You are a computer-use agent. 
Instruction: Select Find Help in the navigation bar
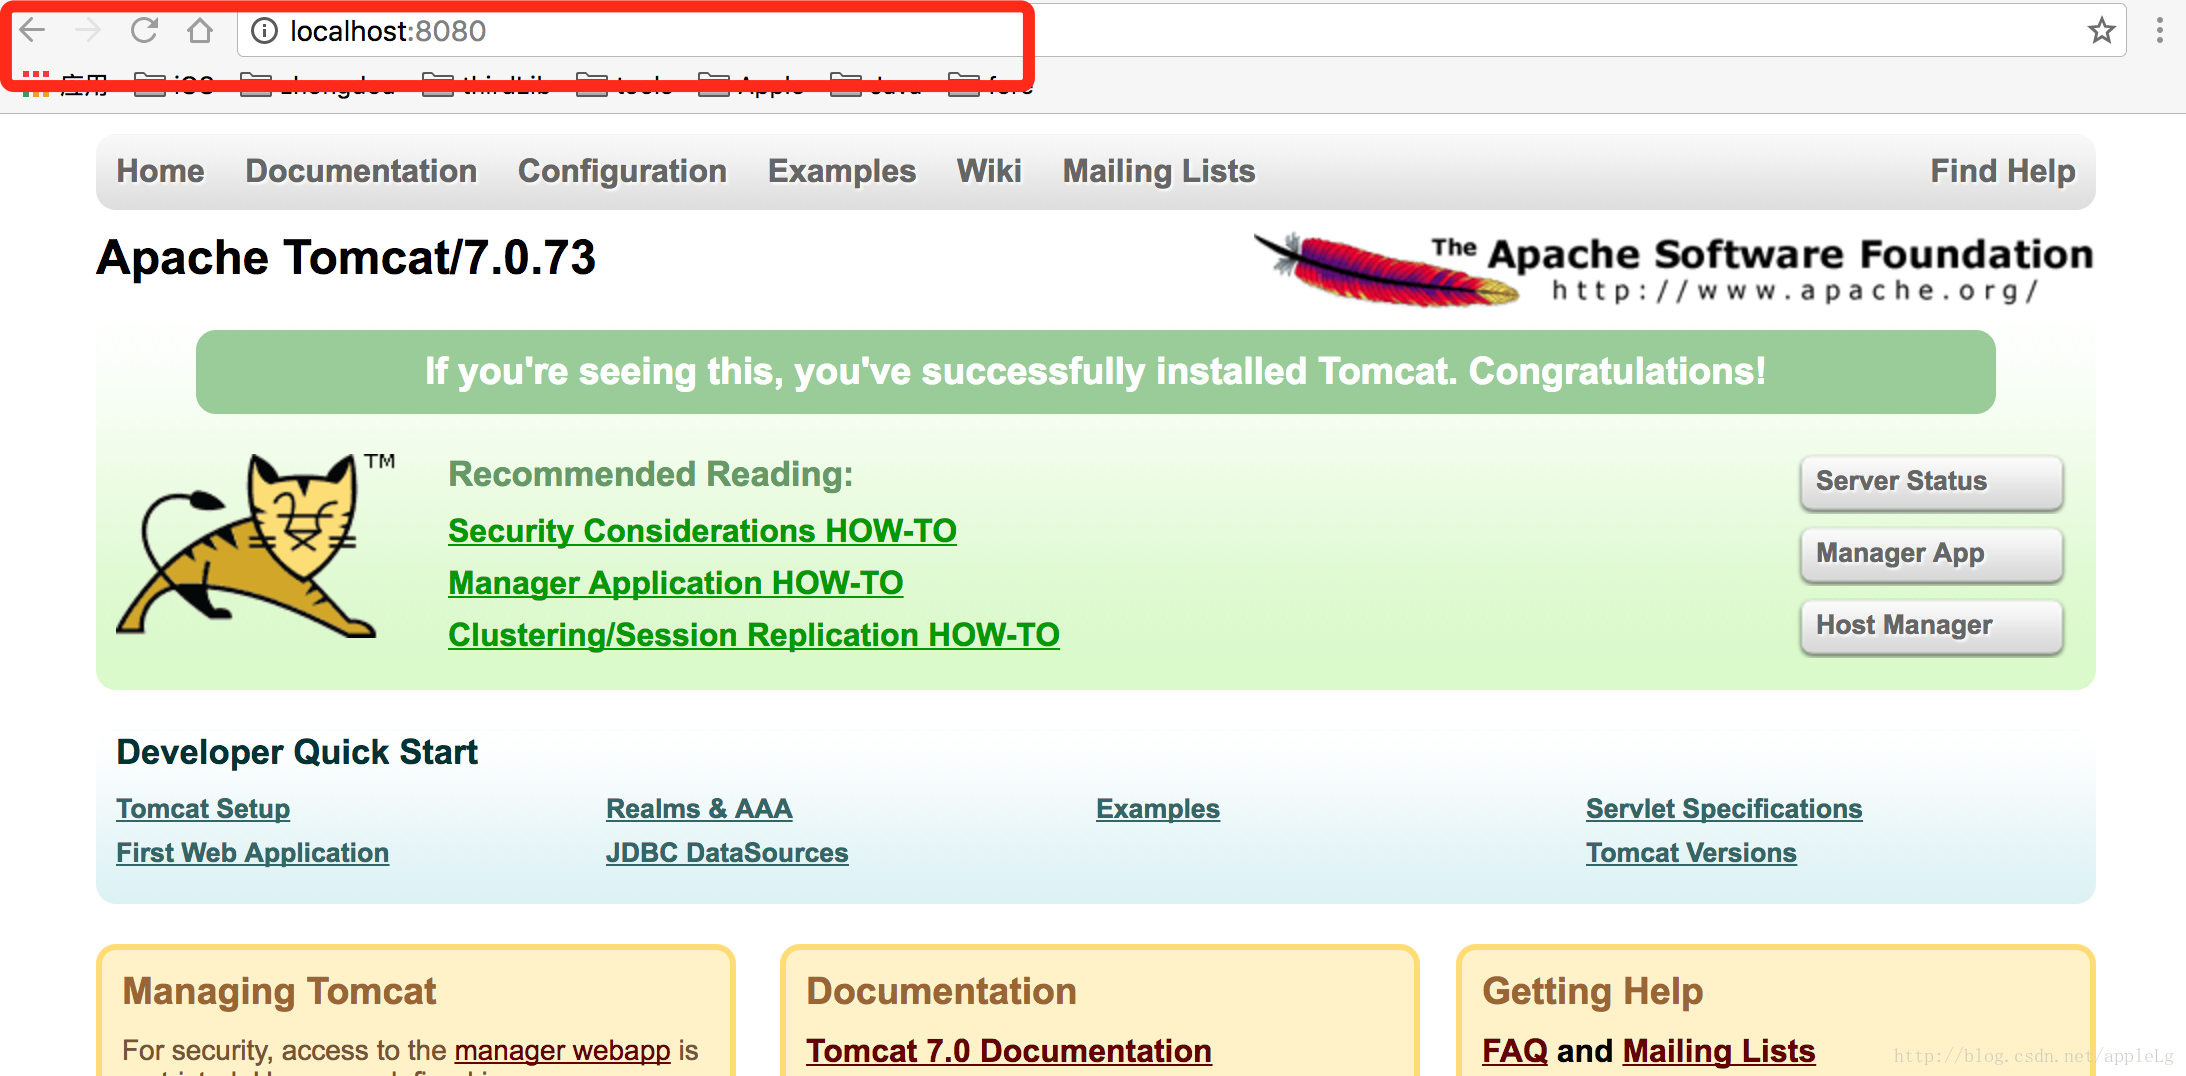[2002, 171]
